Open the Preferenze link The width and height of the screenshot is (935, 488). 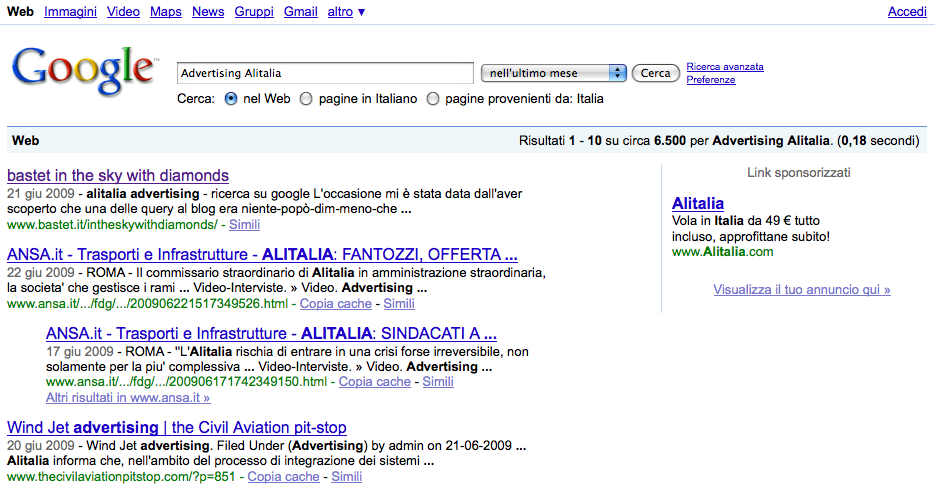click(711, 80)
